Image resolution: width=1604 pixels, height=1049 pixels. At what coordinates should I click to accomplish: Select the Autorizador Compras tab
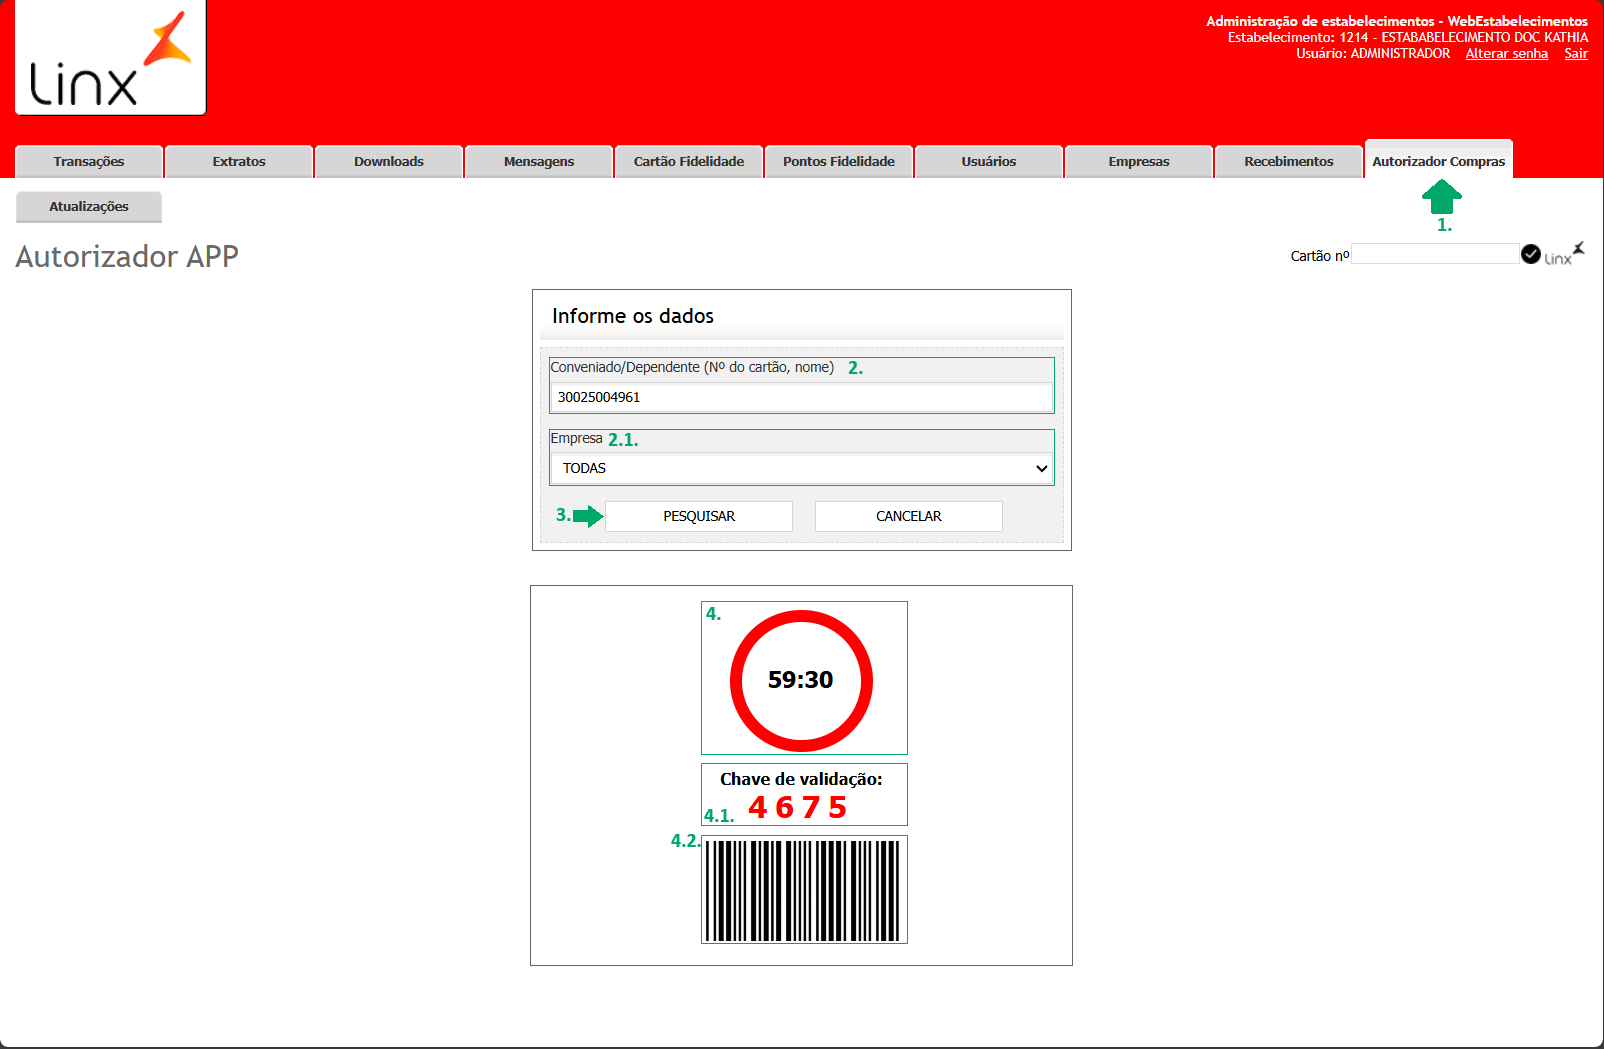click(x=1439, y=160)
